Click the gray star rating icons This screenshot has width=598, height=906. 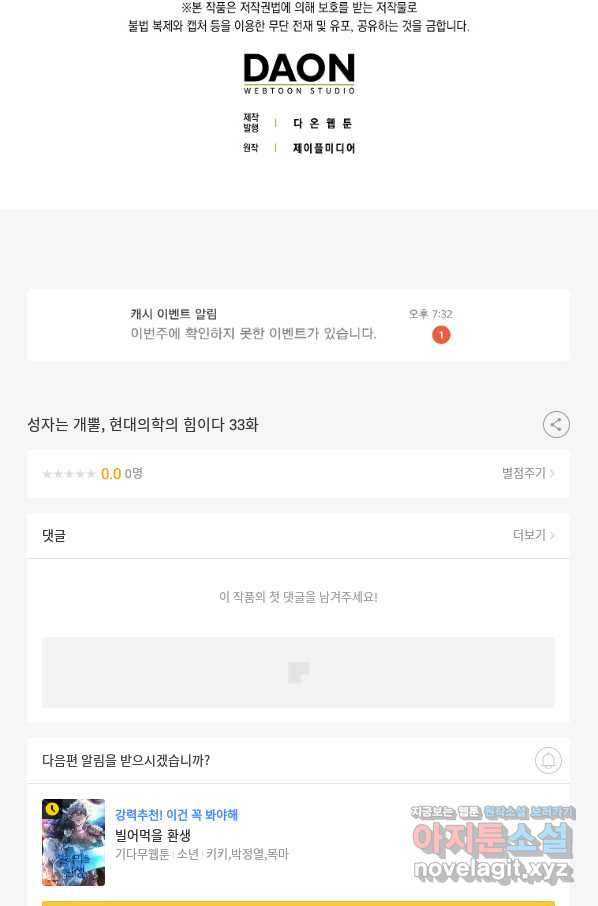[69, 474]
